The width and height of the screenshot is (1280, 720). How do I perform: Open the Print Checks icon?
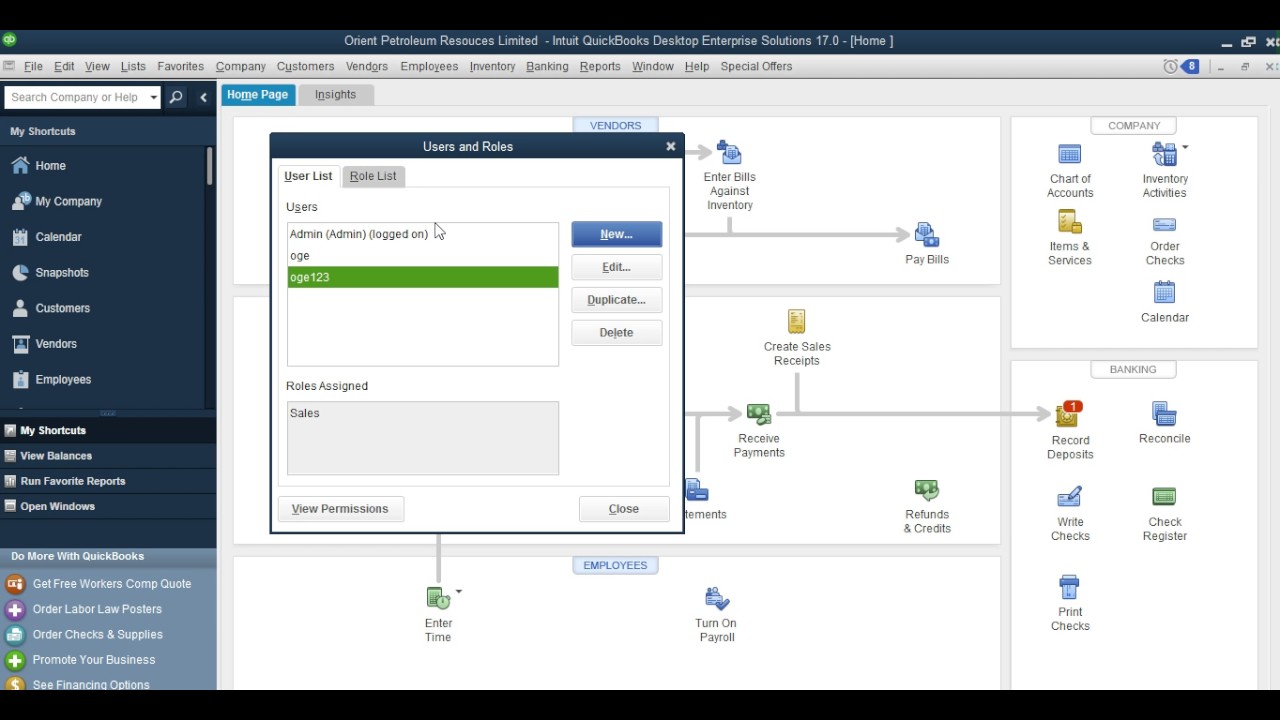[x=1069, y=587]
